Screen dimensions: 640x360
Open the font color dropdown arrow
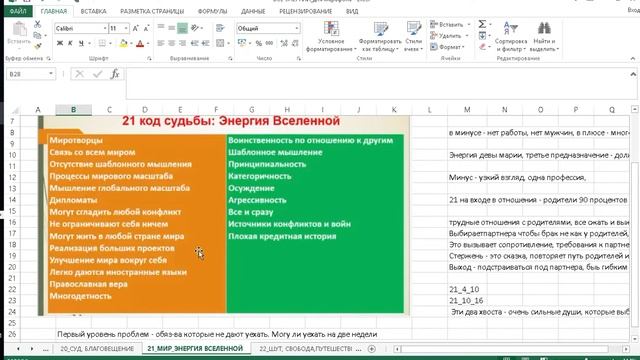pyautogui.click(x=148, y=43)
